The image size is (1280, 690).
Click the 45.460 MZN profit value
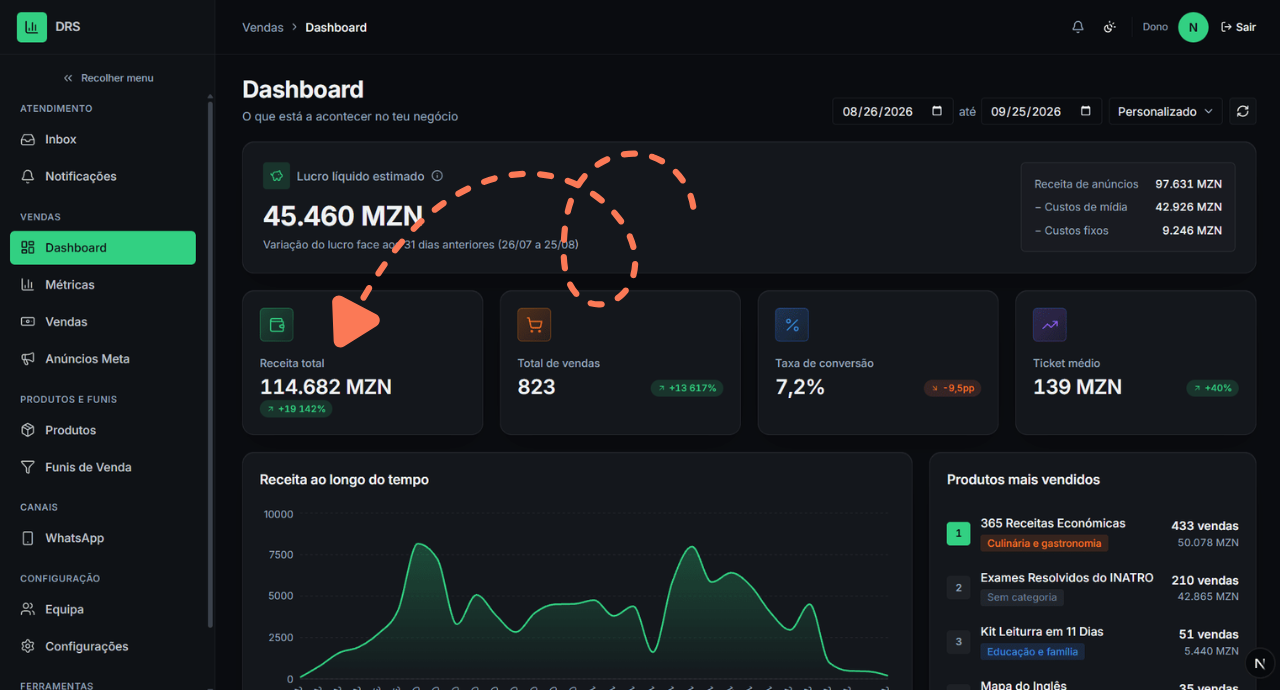coord(343,216)
